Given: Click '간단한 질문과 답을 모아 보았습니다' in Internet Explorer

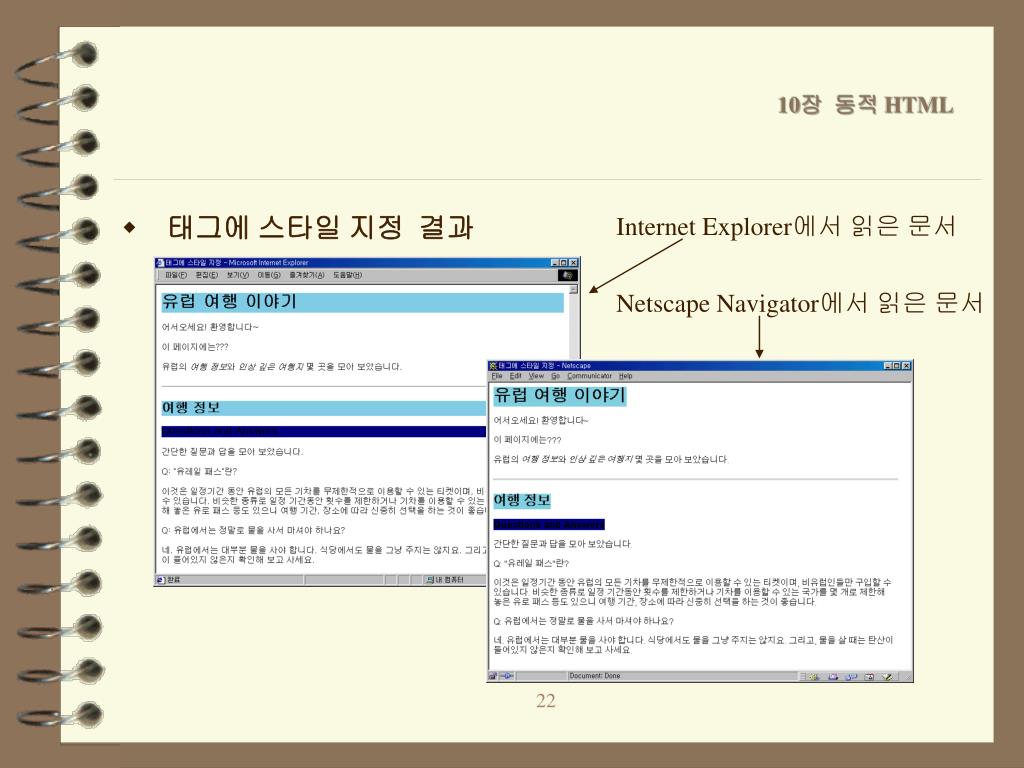Looking at the screenshot, I should point(232,451).
